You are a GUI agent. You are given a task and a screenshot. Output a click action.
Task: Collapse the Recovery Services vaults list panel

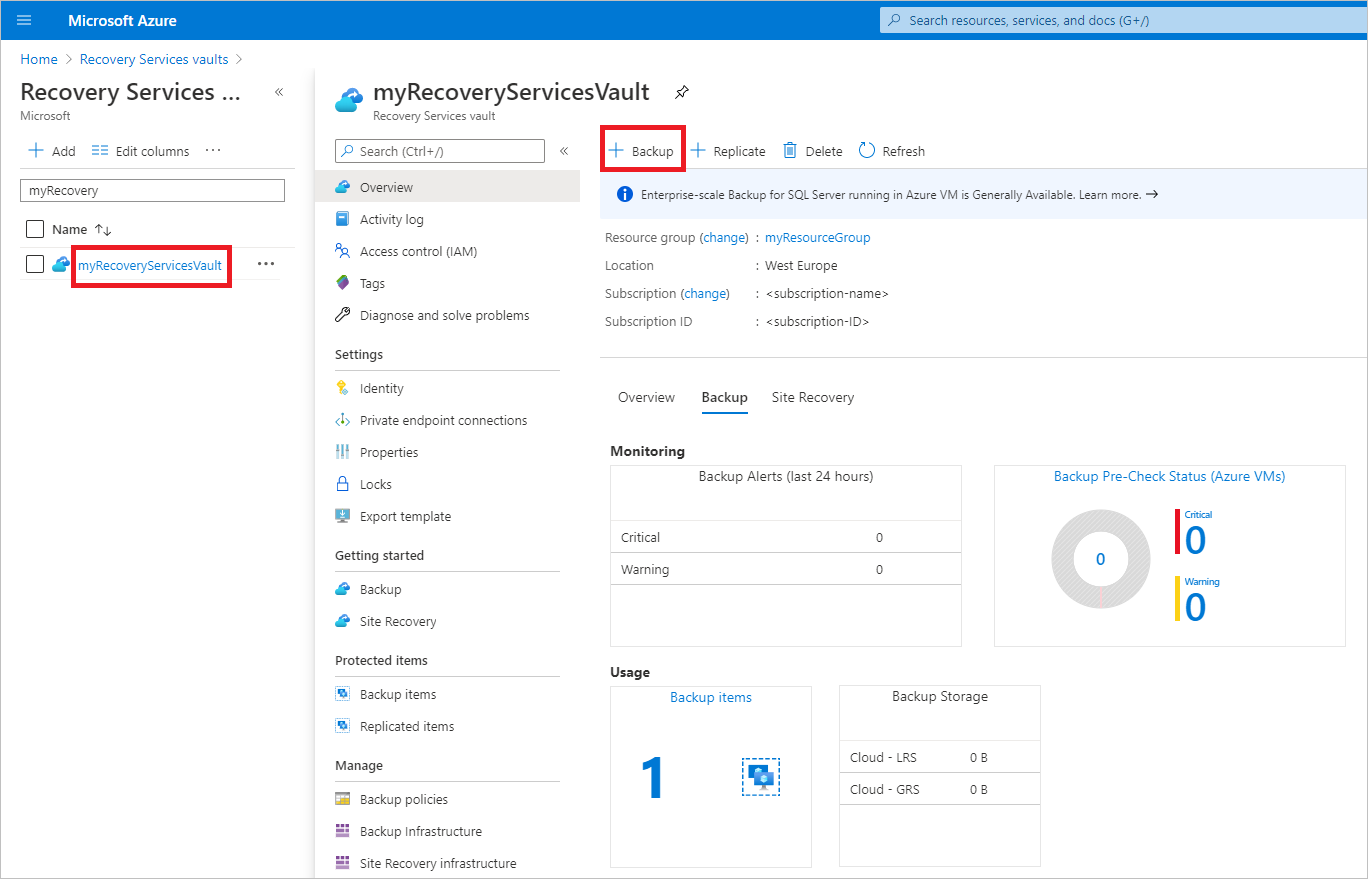coord(279,92)
